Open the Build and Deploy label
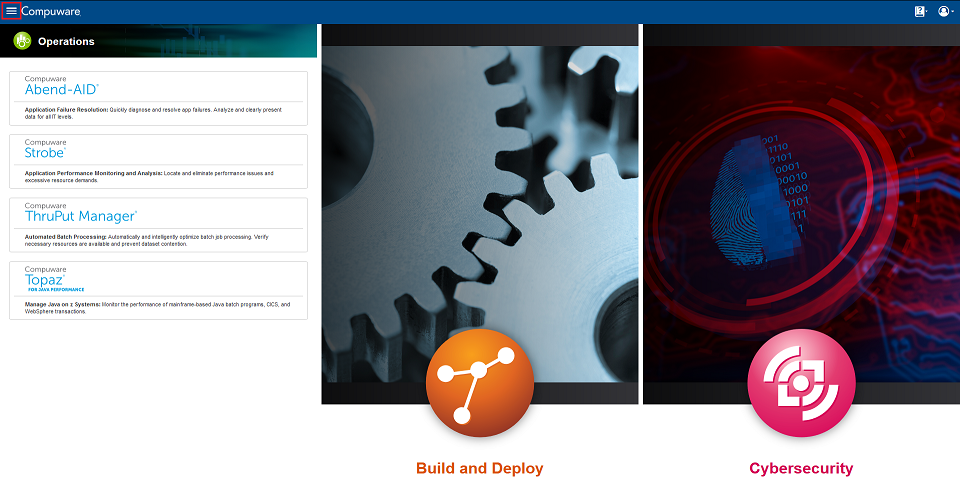This screenshot has width=960, height=486. point(479,468)
